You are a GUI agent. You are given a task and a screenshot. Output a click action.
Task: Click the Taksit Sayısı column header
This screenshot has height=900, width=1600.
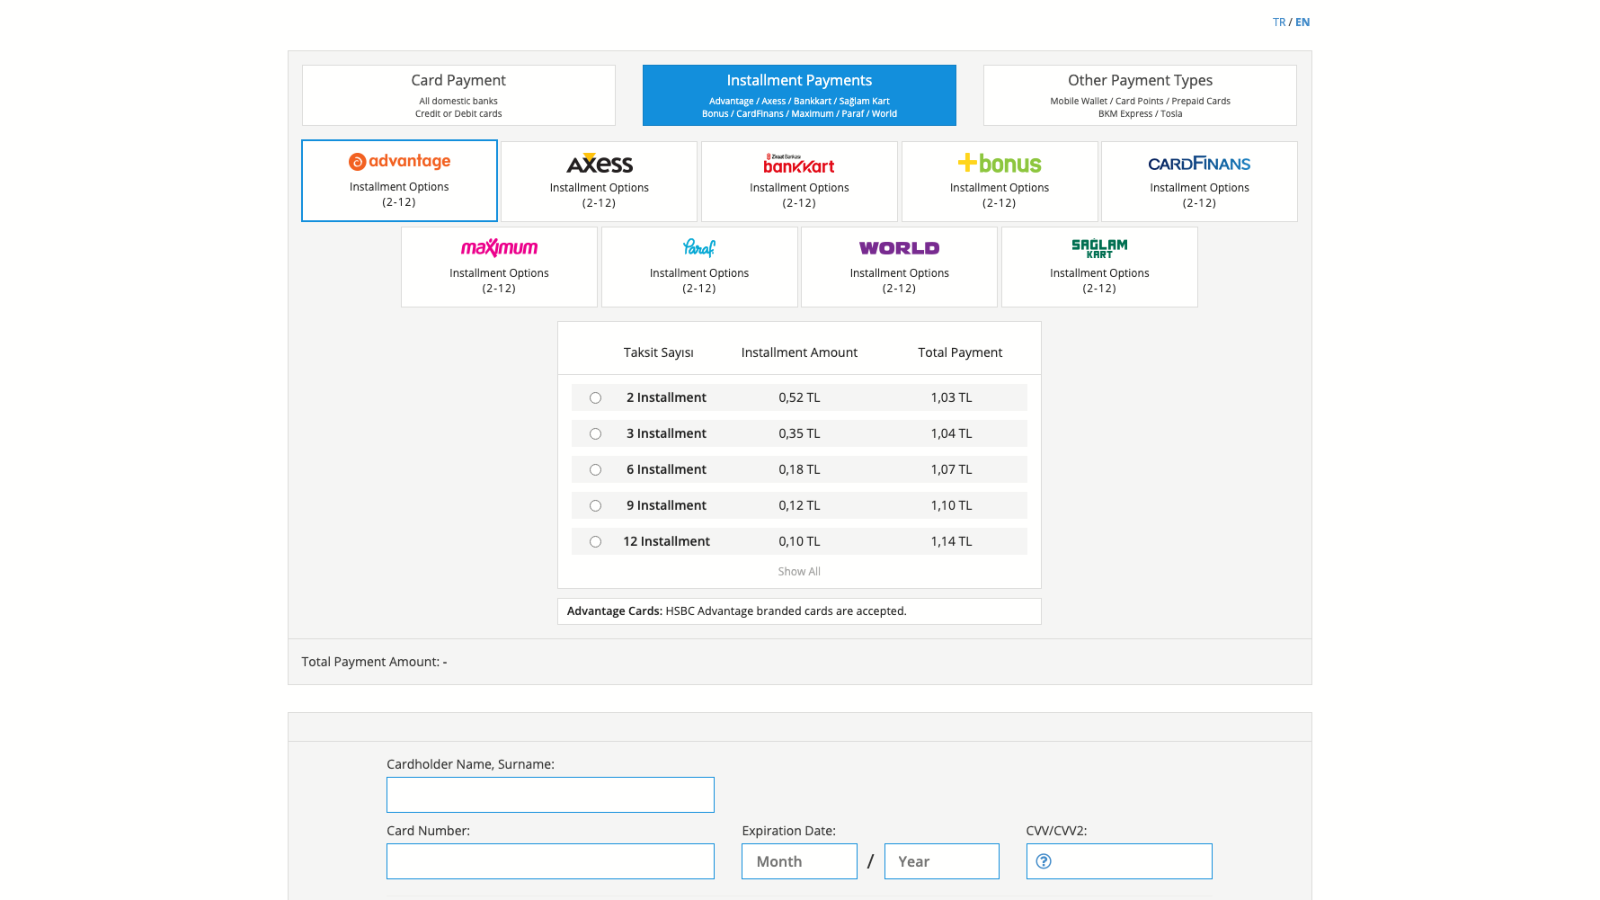tap(658, 353)
